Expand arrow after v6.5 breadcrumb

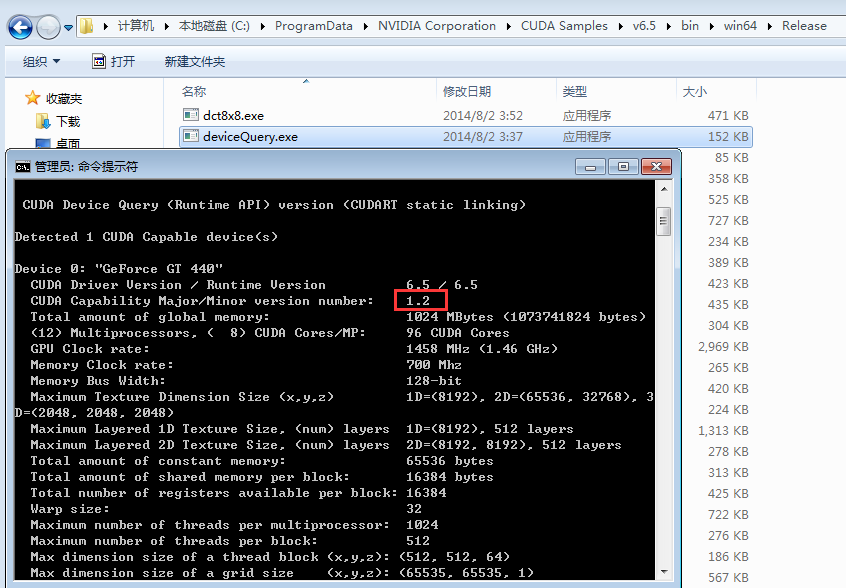669,26
